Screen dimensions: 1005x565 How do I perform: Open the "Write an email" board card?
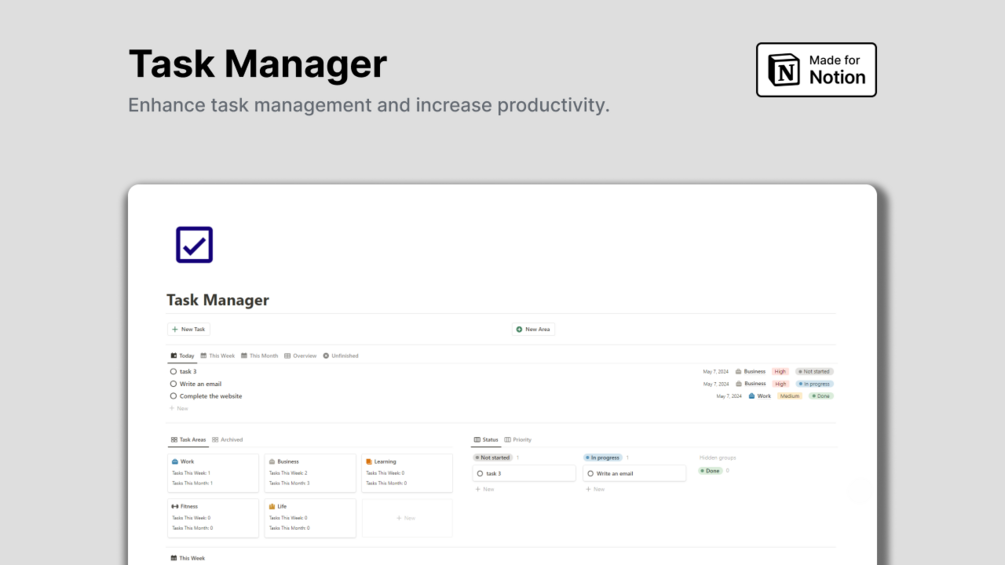634,473
